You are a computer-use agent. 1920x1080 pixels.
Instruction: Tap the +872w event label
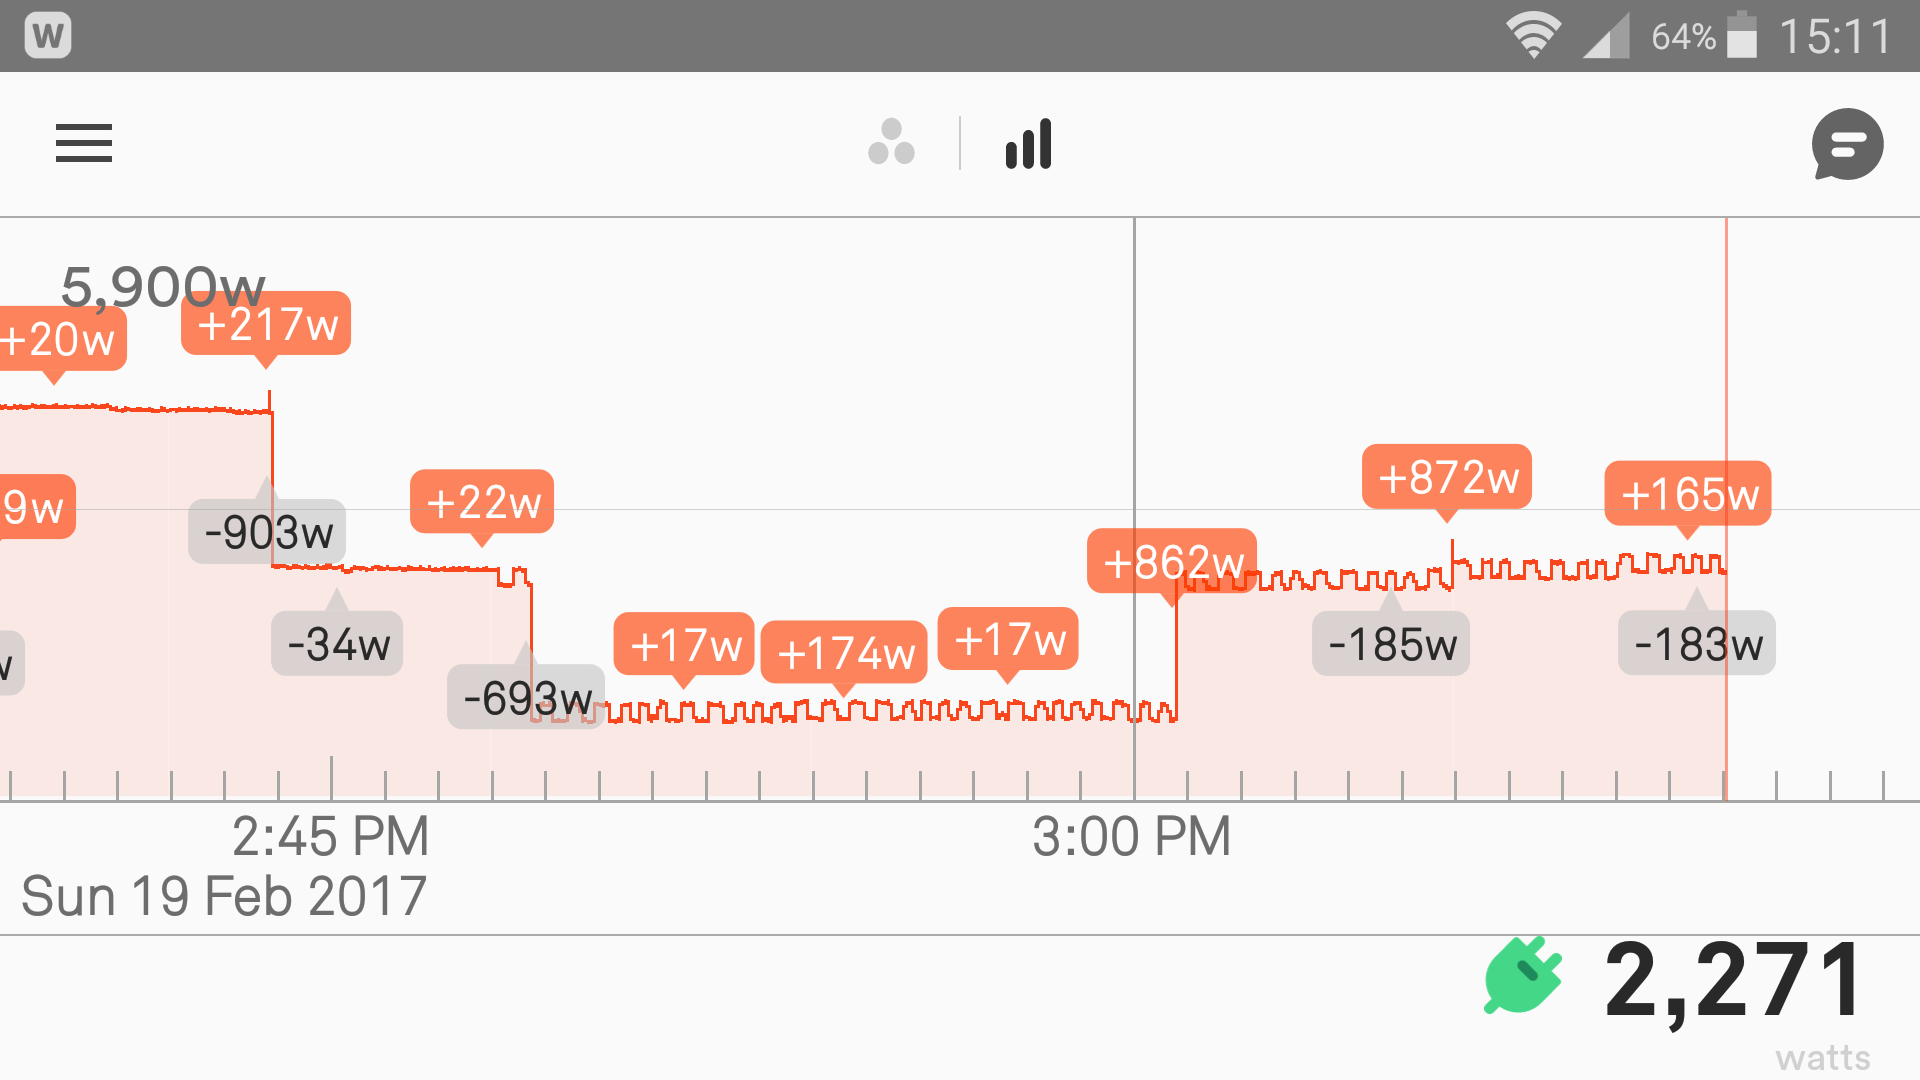coord(1447,477)
